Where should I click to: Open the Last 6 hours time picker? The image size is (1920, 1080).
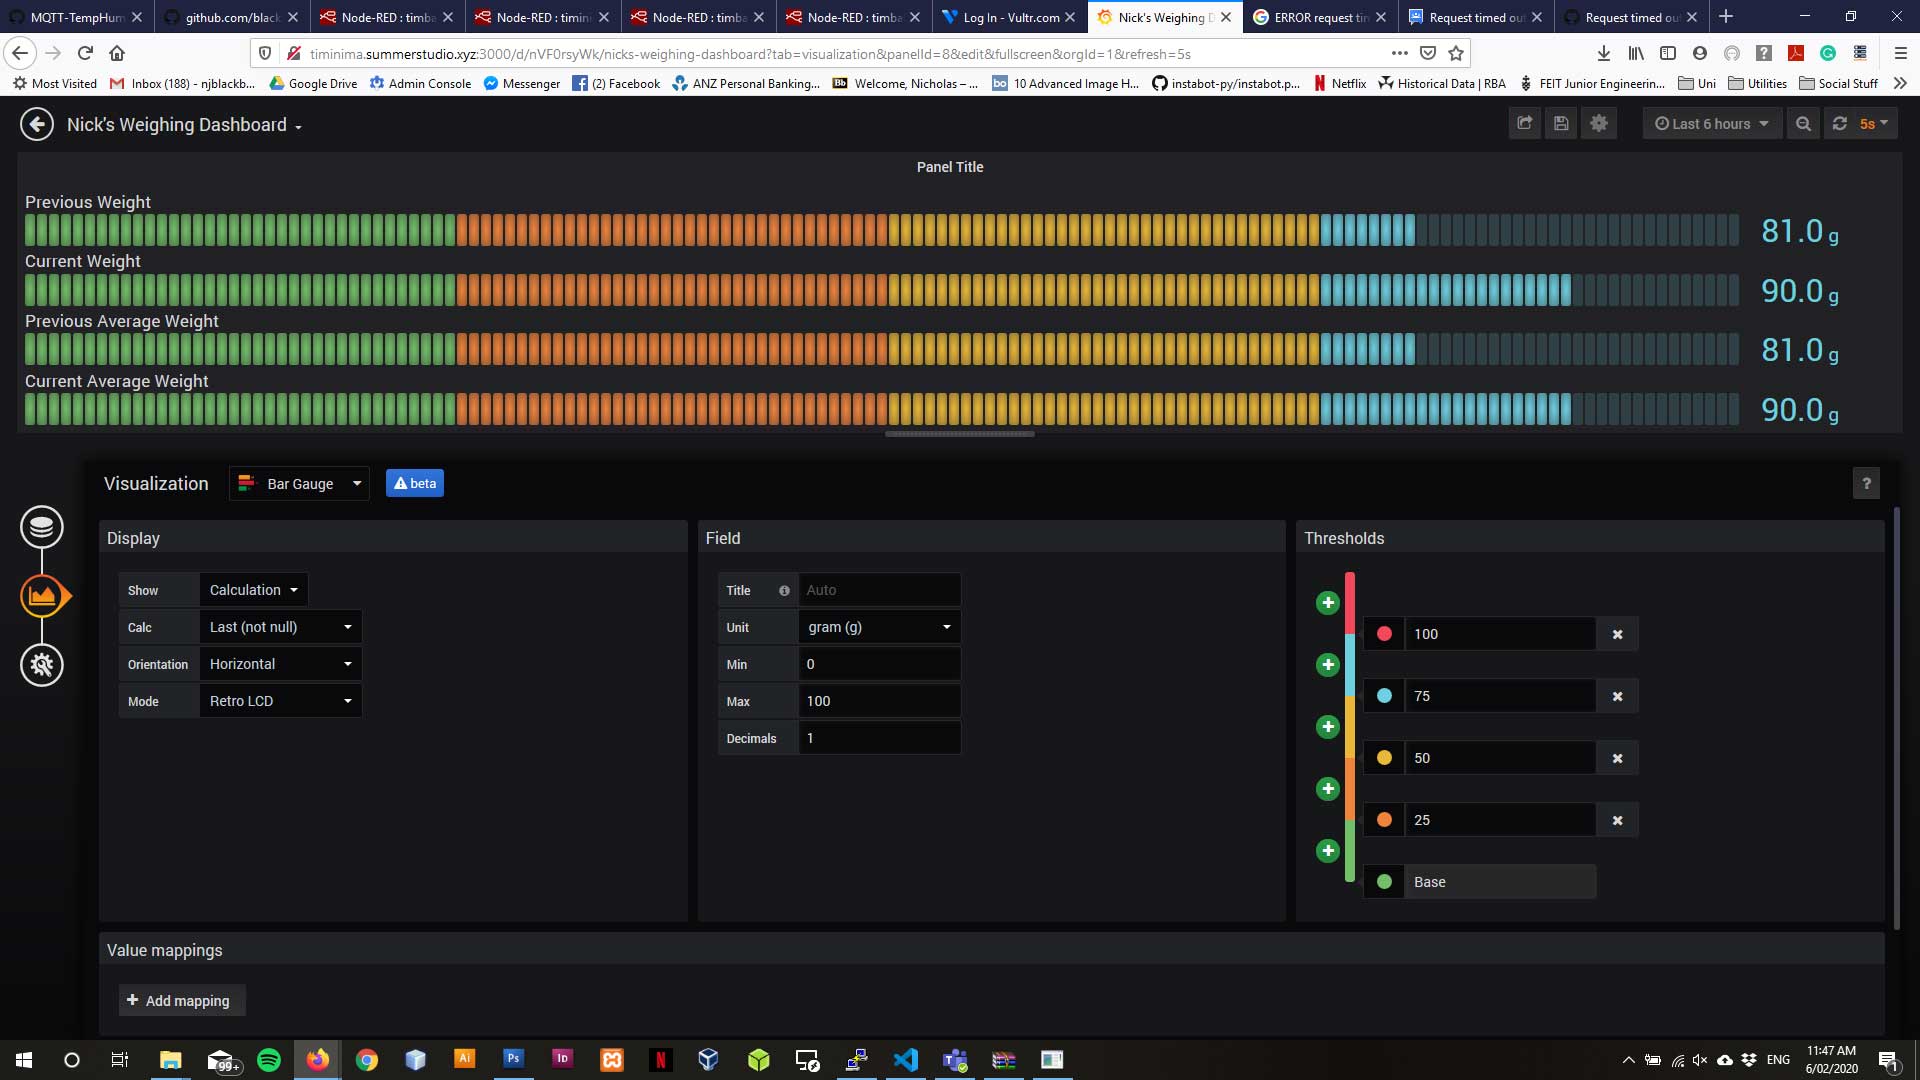(x=1711, y=124)
